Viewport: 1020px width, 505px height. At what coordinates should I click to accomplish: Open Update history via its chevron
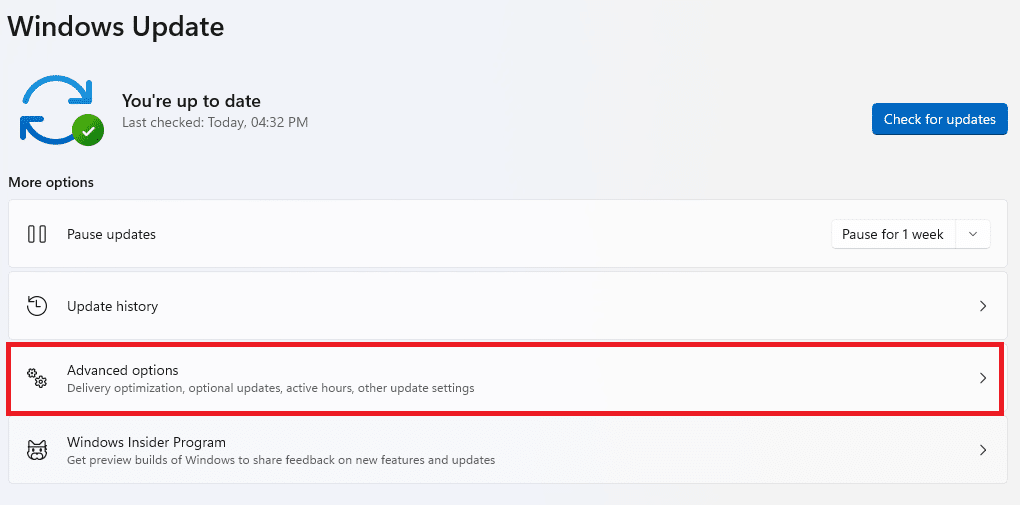tap(983, 306)
